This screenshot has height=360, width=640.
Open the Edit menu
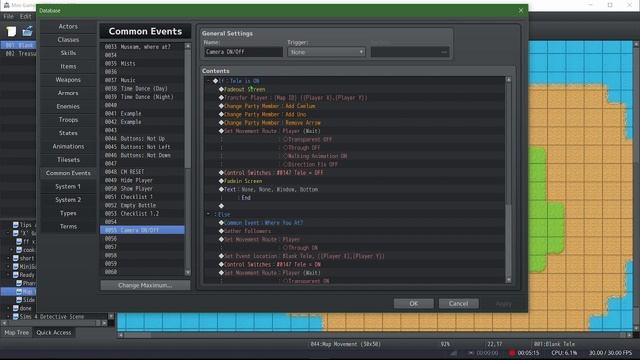click(x=25, y=17)
